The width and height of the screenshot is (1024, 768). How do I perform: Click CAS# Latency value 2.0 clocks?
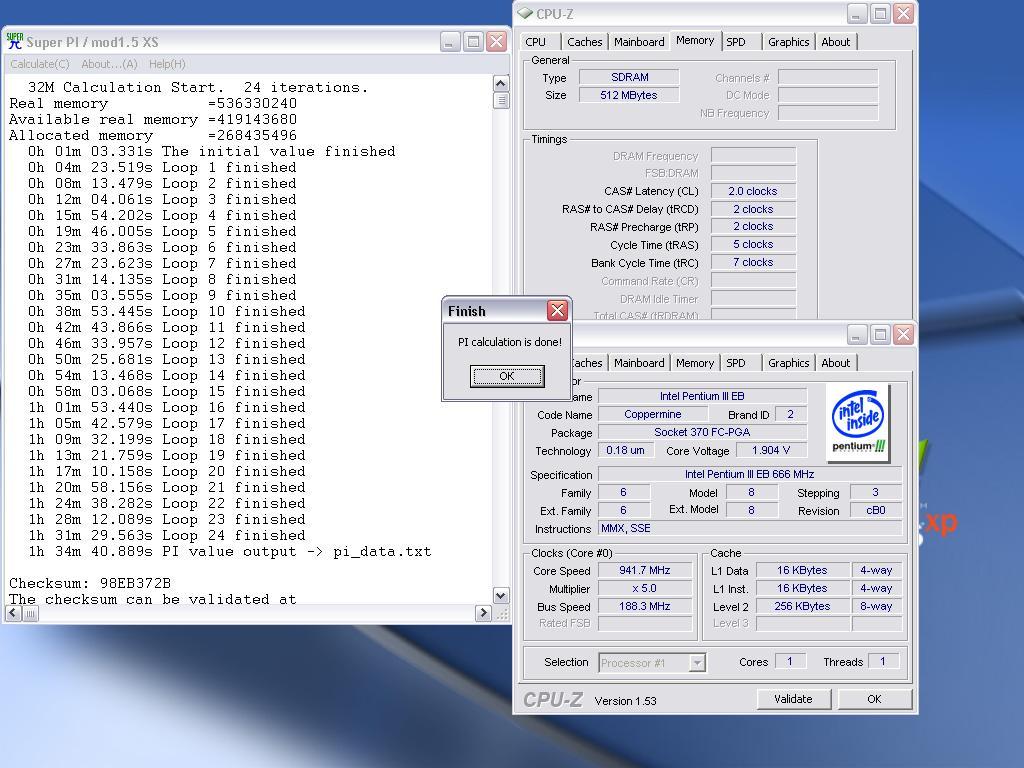[x=753, y=191]
